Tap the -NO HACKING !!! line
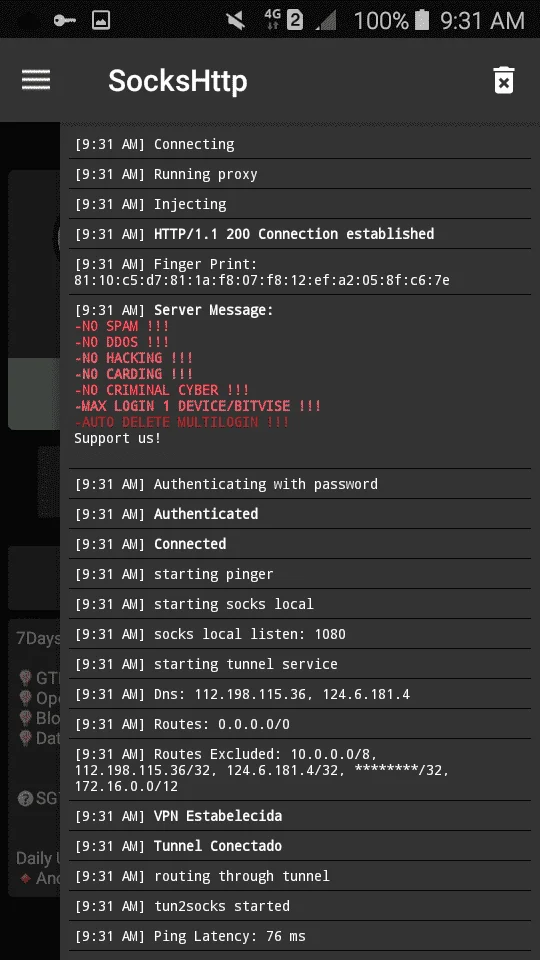The height and width of the screenshot is (960, 540). click(133, 358)
